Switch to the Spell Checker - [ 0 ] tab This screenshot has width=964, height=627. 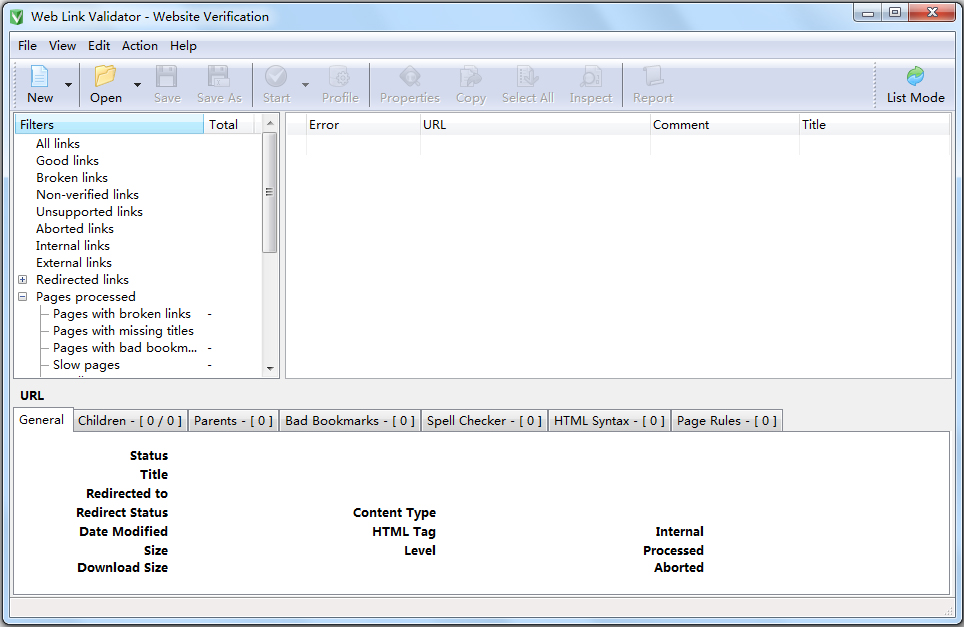484,421
